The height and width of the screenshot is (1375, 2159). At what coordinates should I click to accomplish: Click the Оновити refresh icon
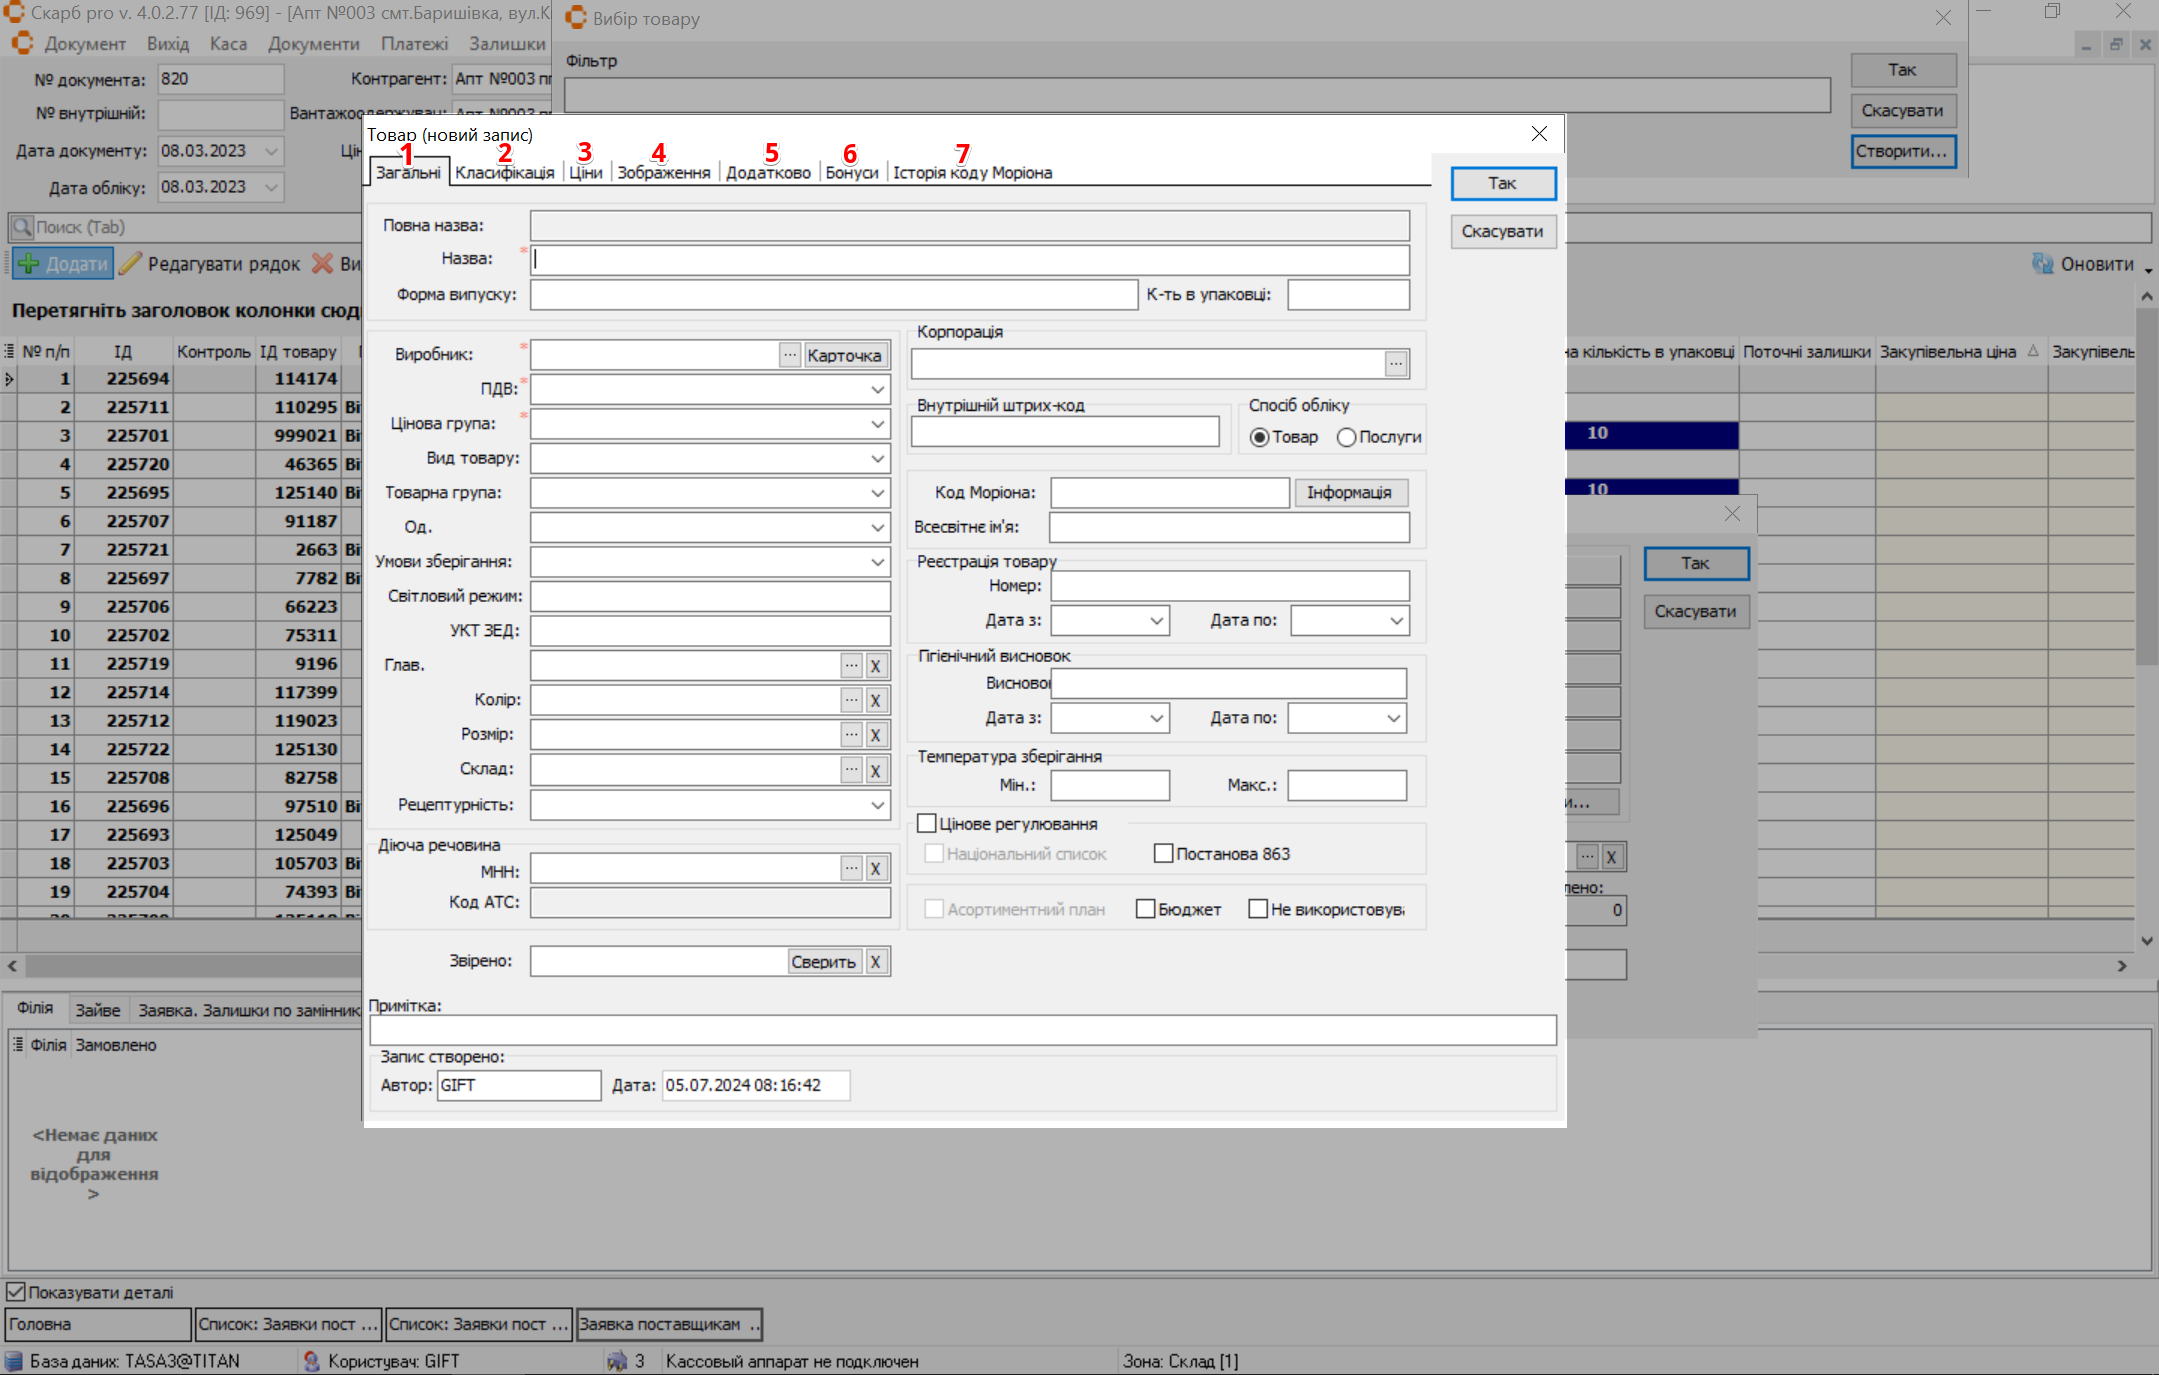[x=2043, y=264]
